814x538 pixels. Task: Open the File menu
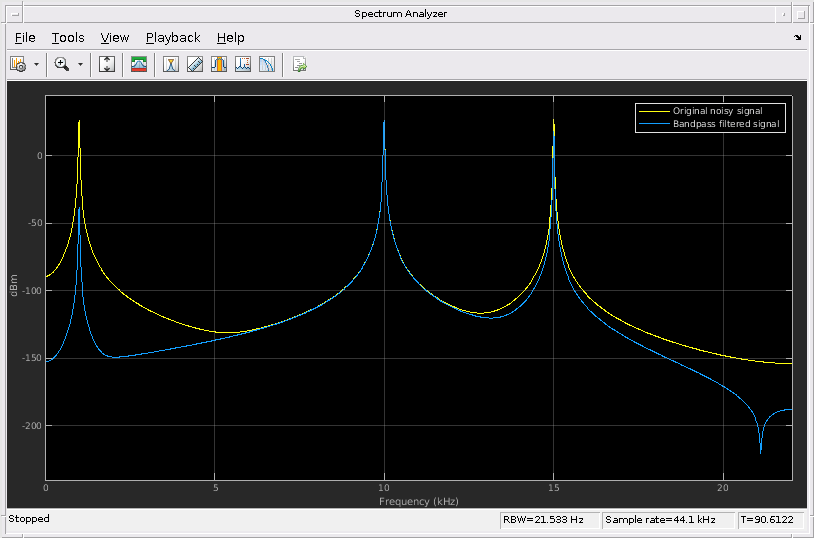pos(25,38)
